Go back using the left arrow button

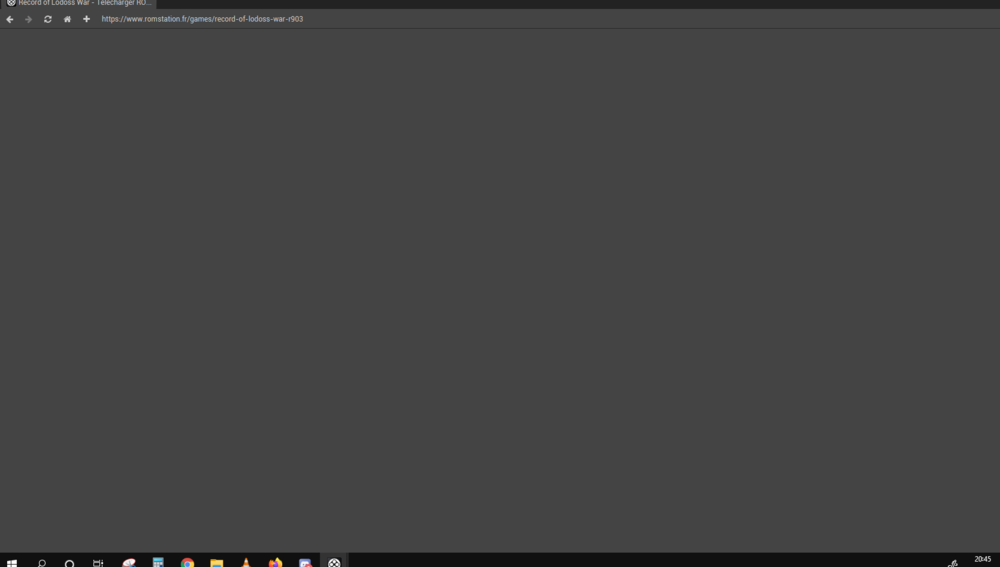10,19
